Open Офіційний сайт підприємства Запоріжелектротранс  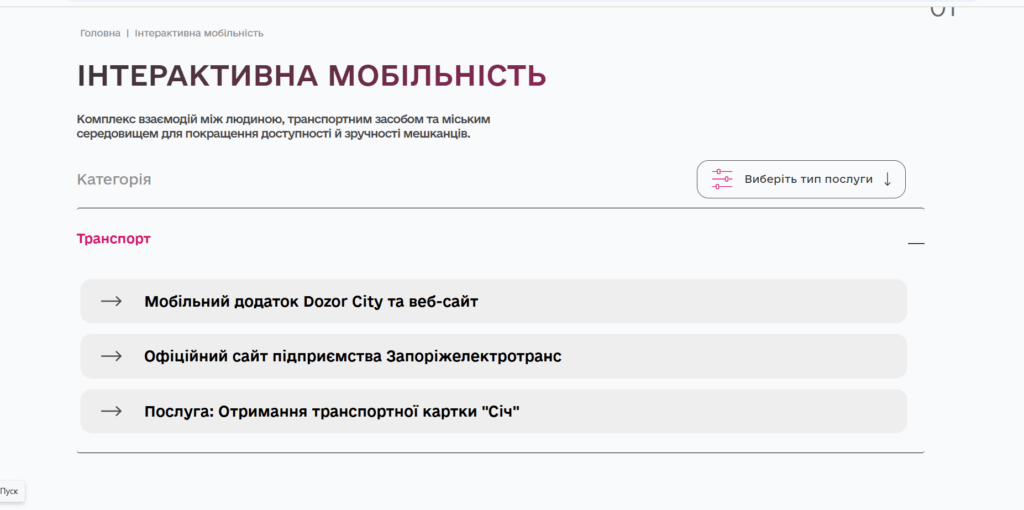coord(352,356)
